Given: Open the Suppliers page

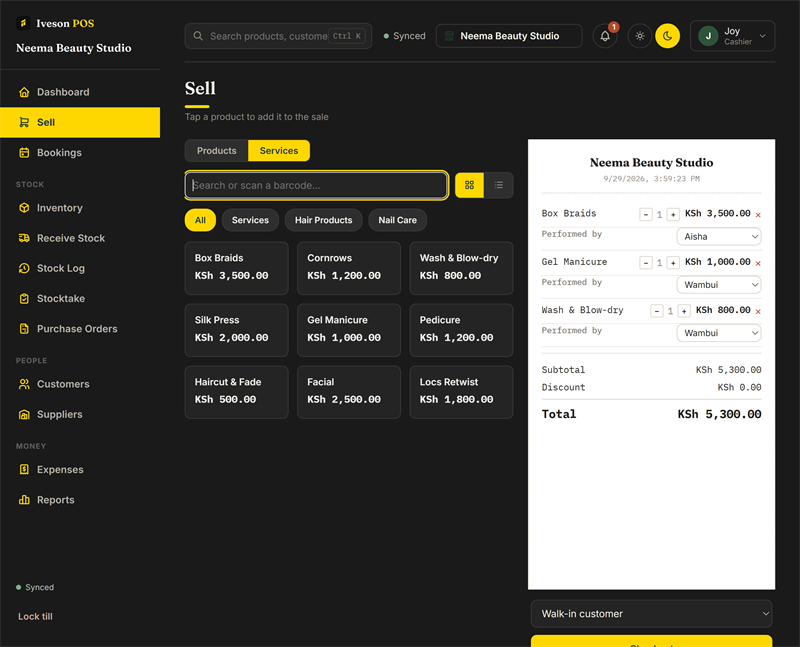Looking at the screenshot, I should [80, 414].
